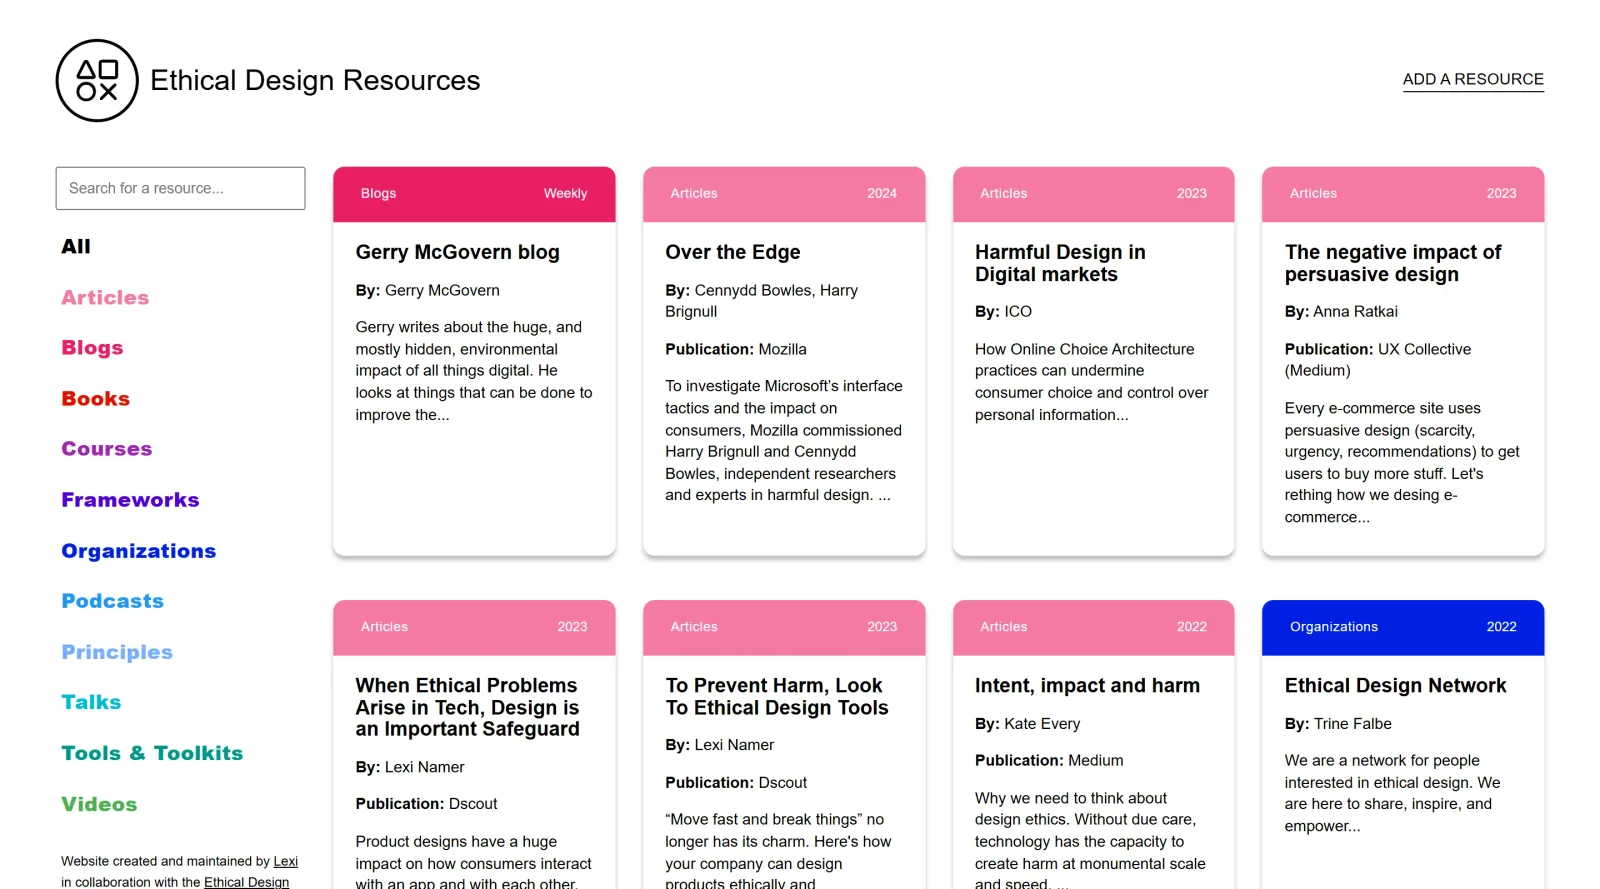Open the Frameworks category
This screenshot has width=1600, height=889.
(x=130, y=499)
